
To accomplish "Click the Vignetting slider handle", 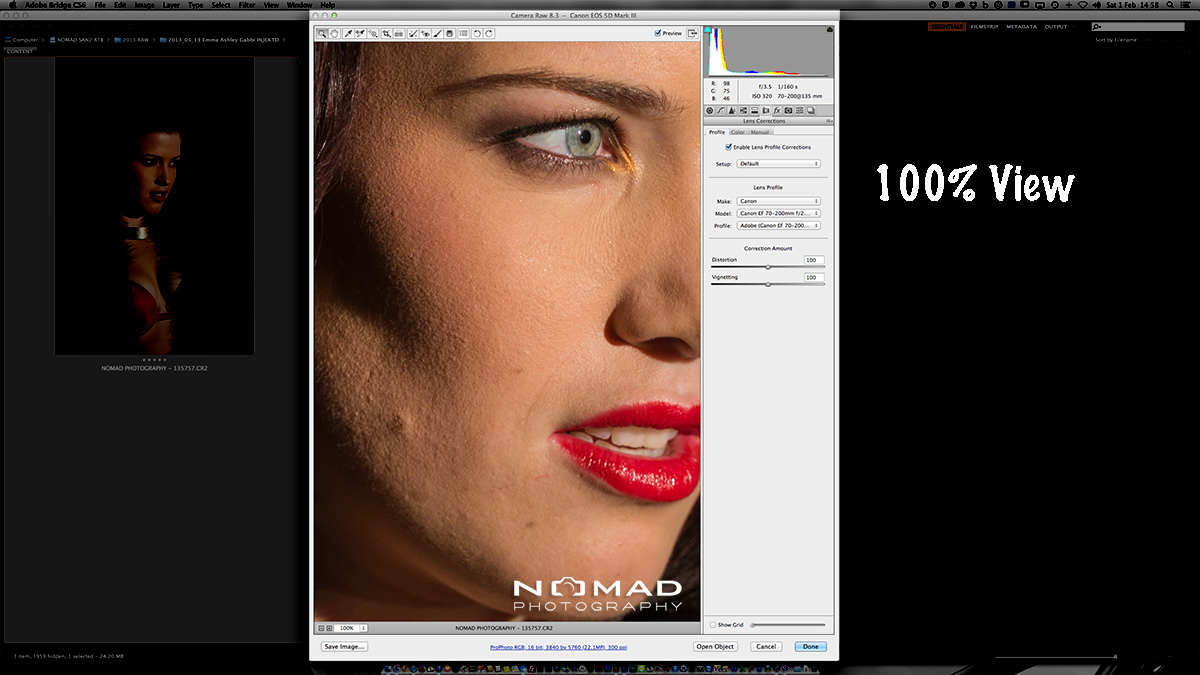I will coord(768,285).
